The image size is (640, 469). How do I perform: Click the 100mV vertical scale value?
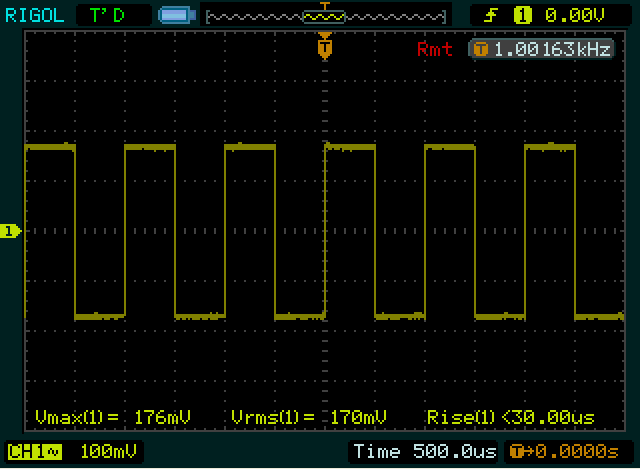coord(109,451)
